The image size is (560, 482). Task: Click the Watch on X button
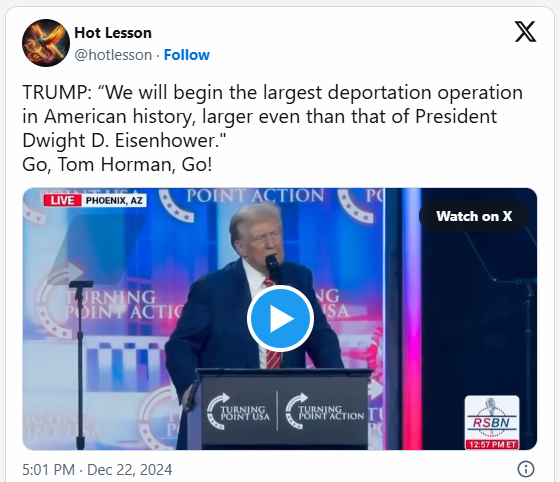[x=474, y=216]
